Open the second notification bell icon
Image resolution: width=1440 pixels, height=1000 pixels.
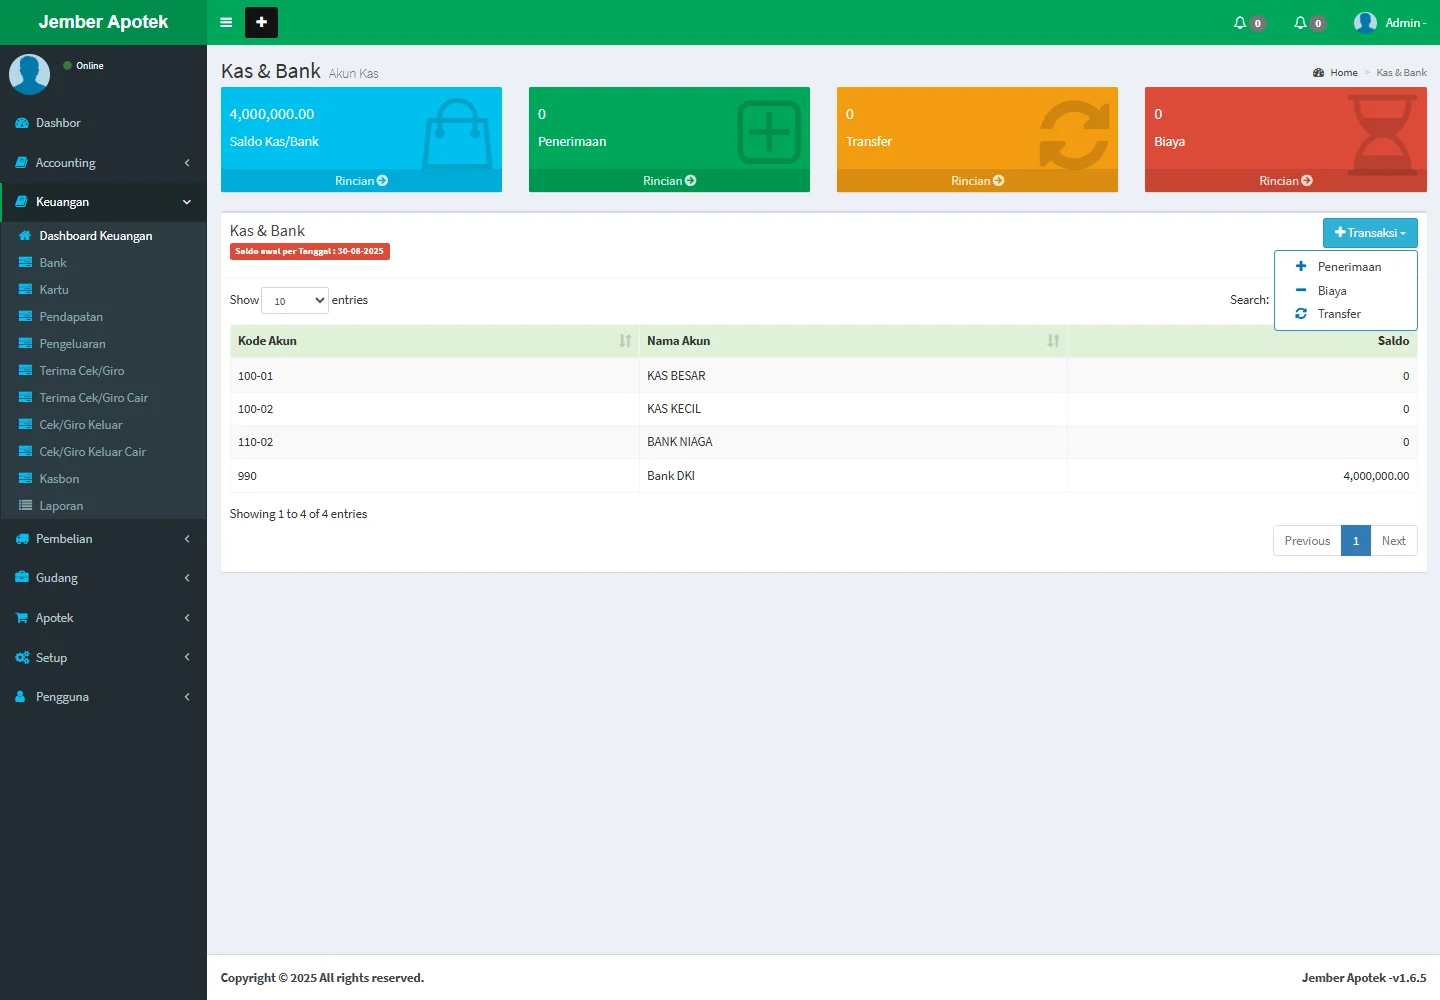[x=1301, y=22]
